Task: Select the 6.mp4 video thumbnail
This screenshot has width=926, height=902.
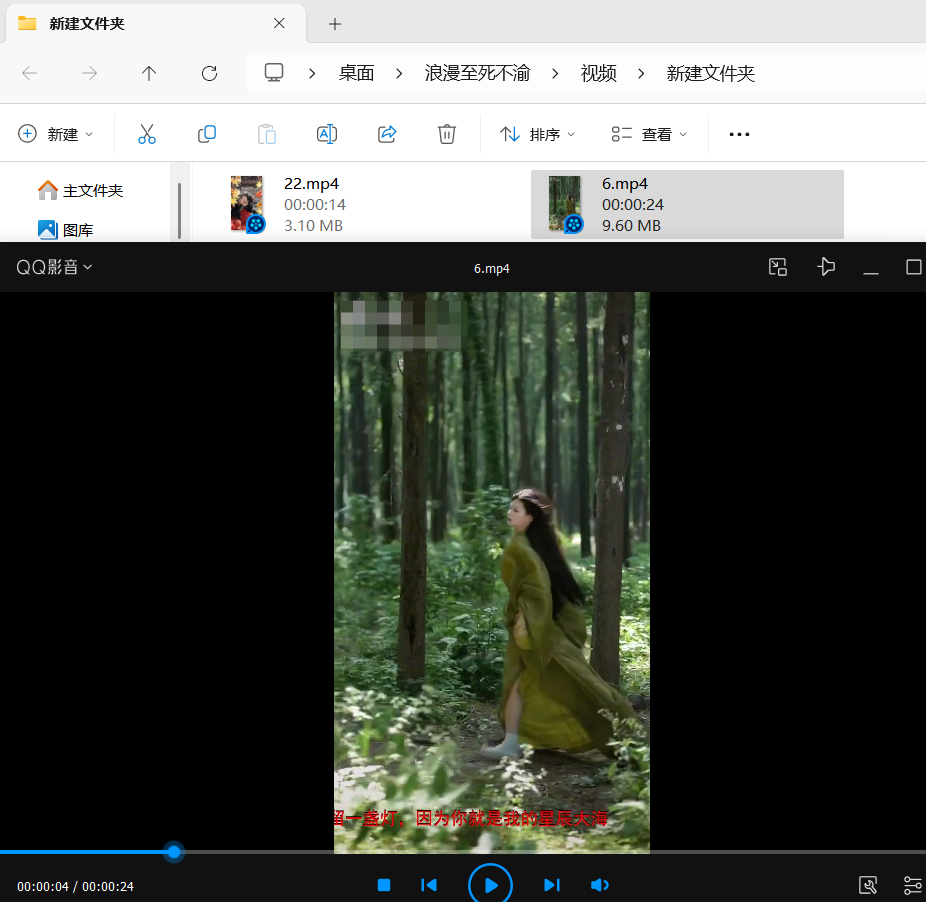Action: [566, 204]
